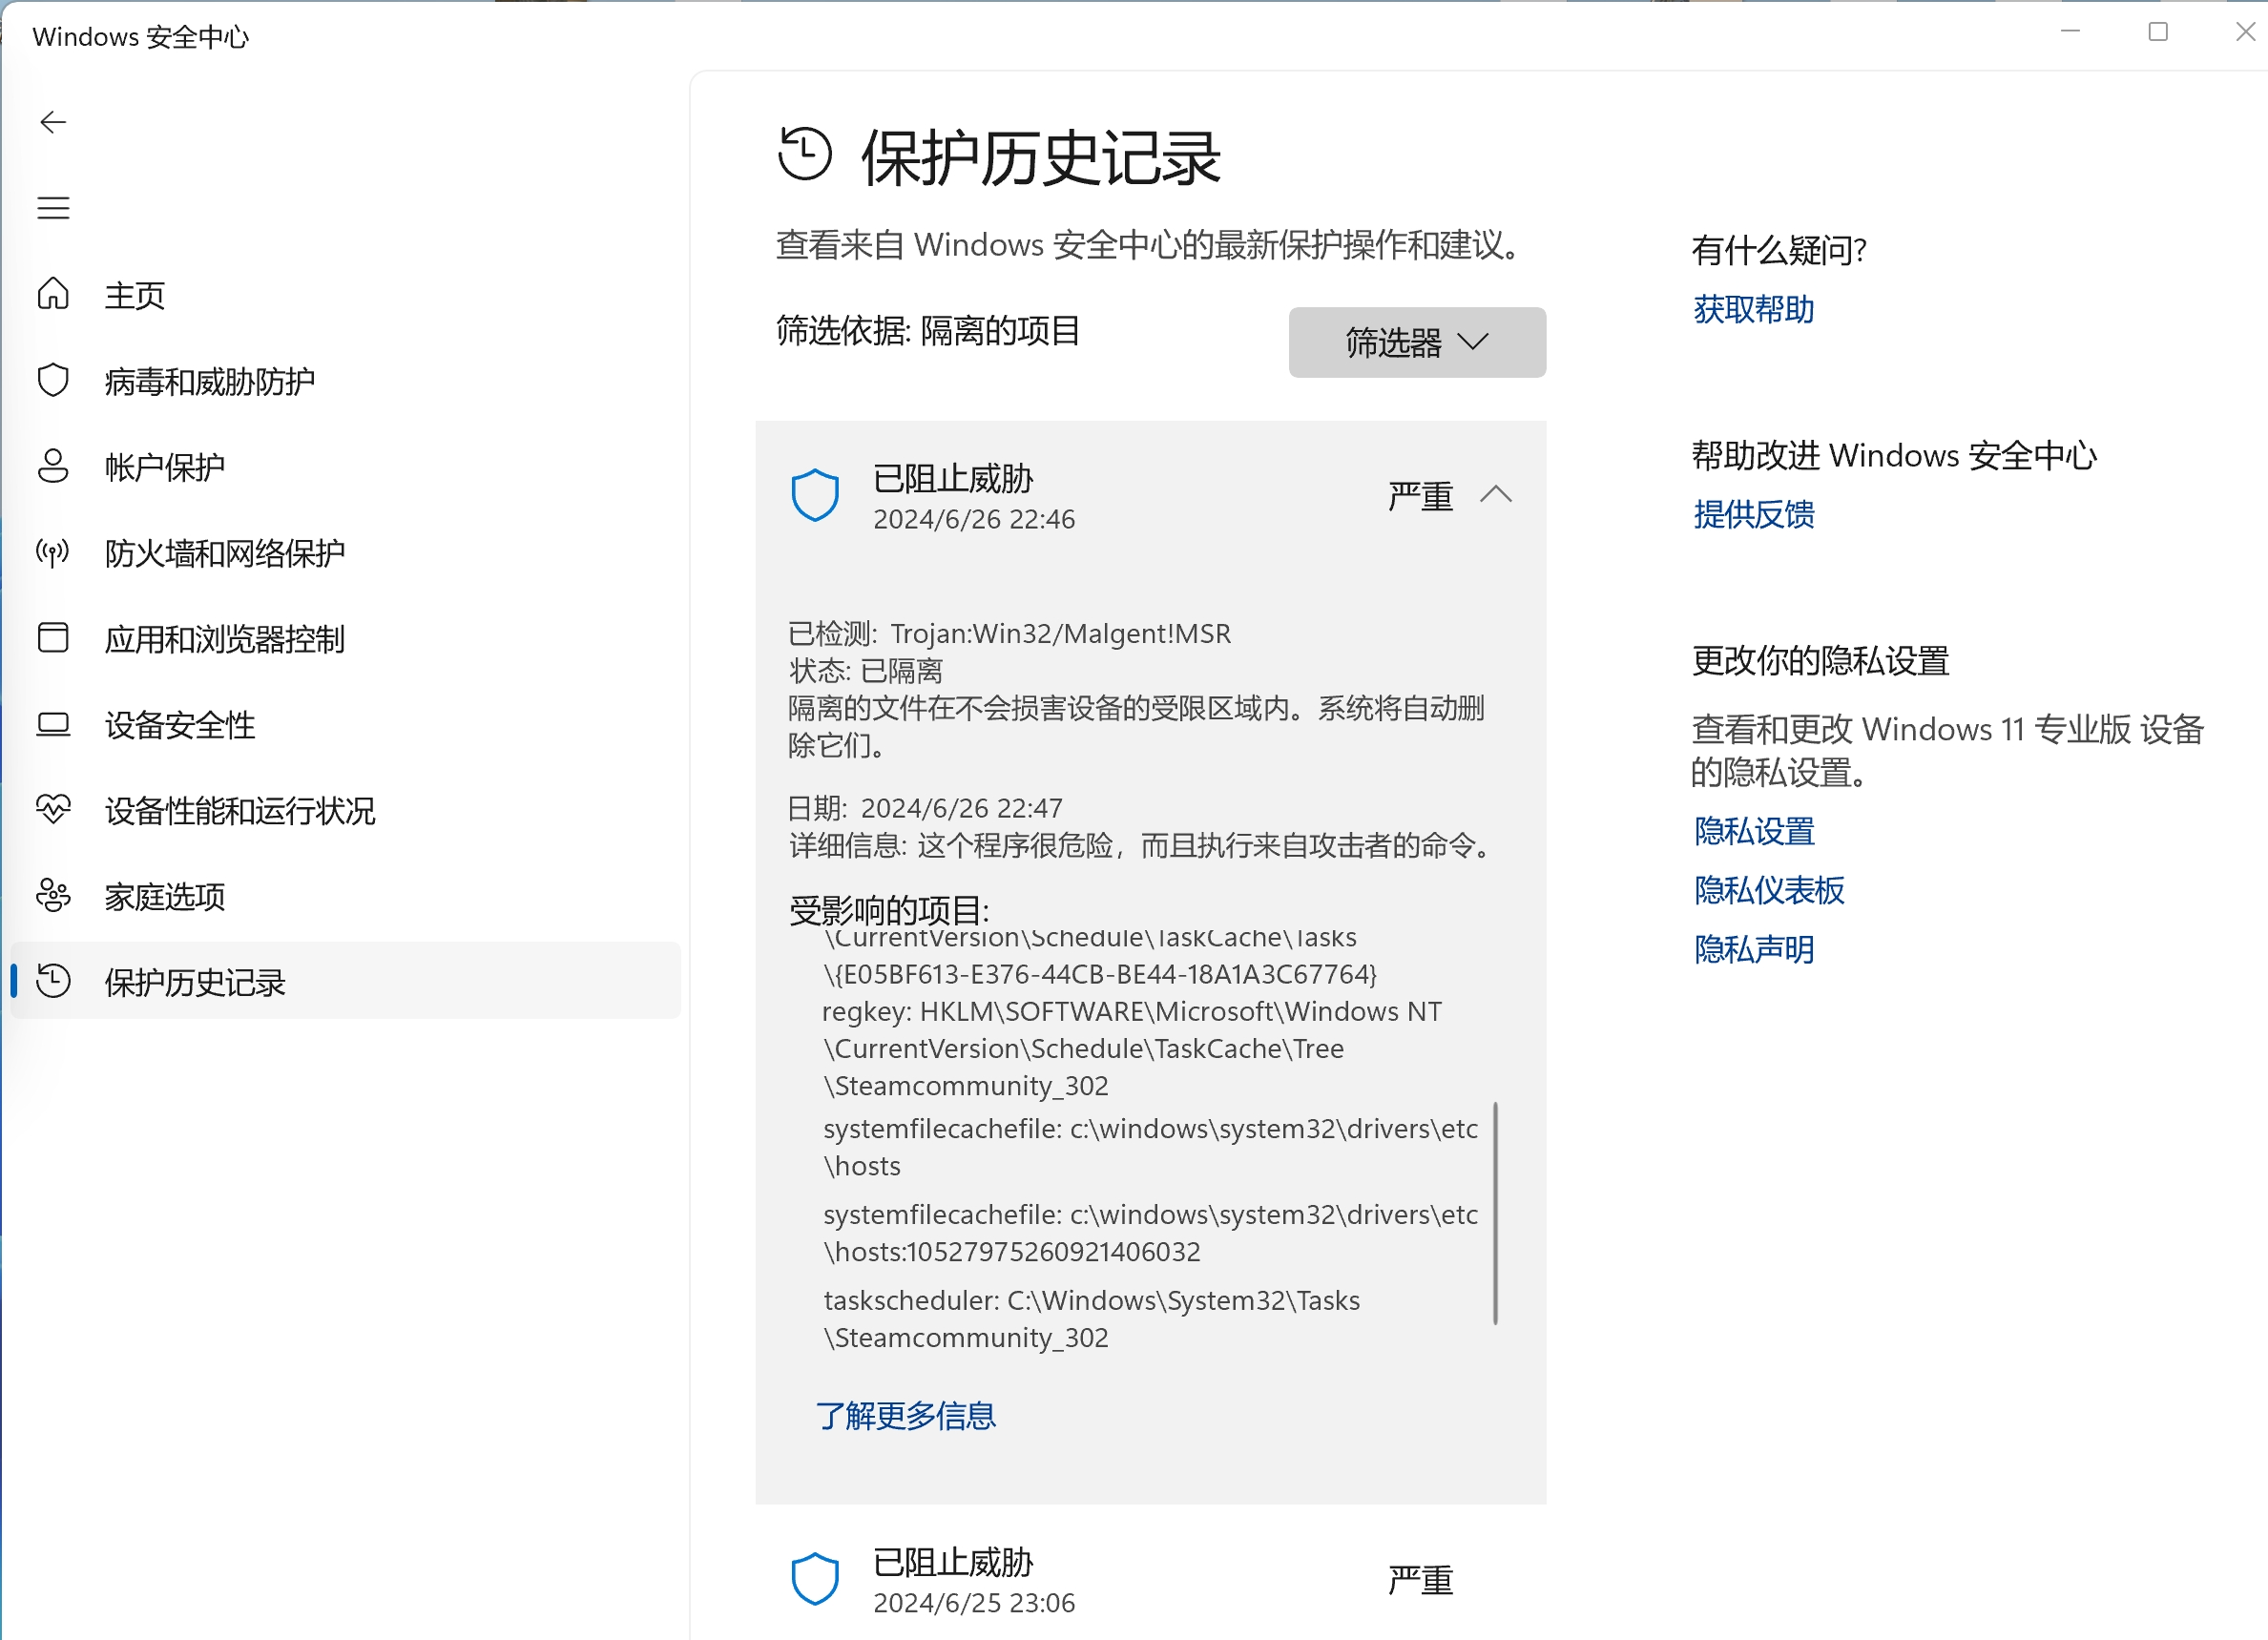Click the 严重 label on the 2024/6/25 entry
Screen dimensions: 2268x1640
[x=1420, y=1580]
